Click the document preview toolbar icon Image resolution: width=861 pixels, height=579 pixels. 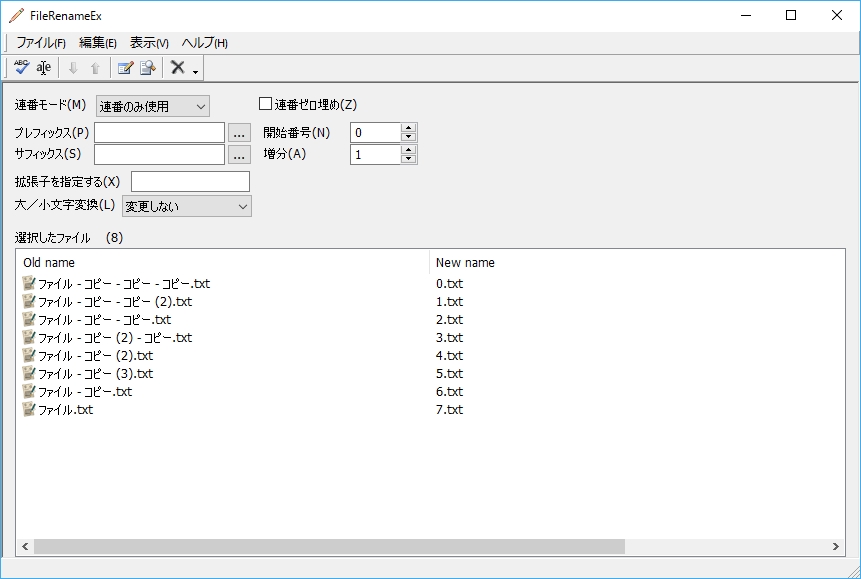146,67
